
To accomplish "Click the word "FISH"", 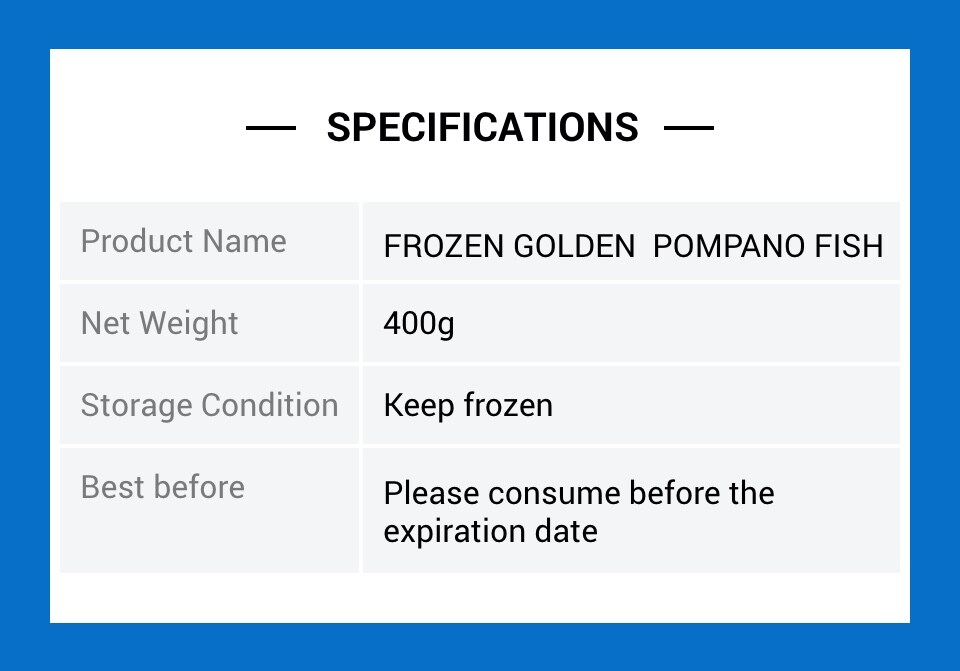I will pos(853,246).
